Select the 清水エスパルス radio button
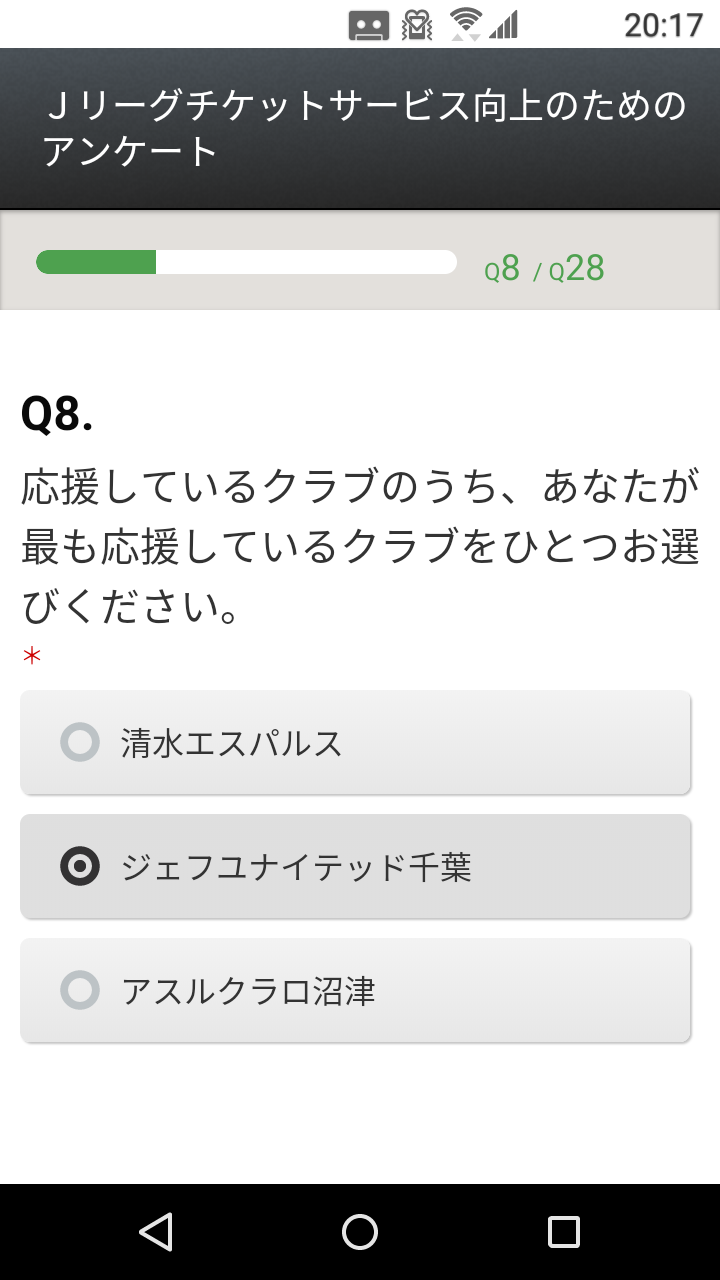Image resolution: width=720 pixels, height=1280 pixels. pos(80,742)
